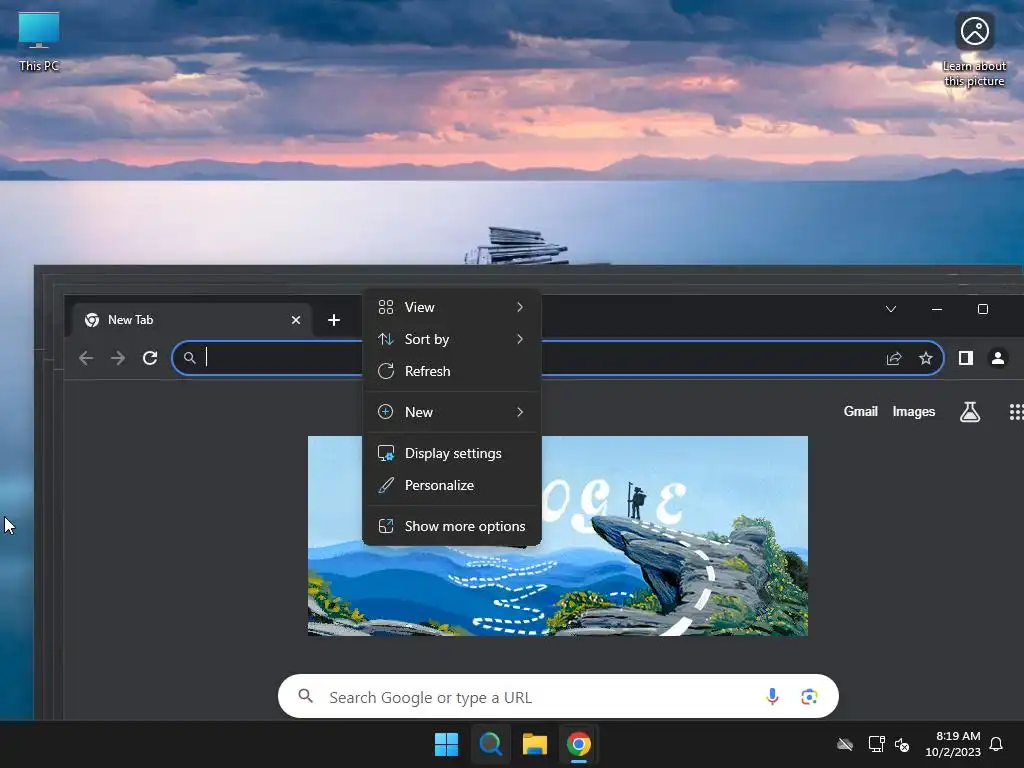The width and height of the screenshot is (1024, 768).
Task: Click Chrome taskbar icon
Action: pos(579,744)
